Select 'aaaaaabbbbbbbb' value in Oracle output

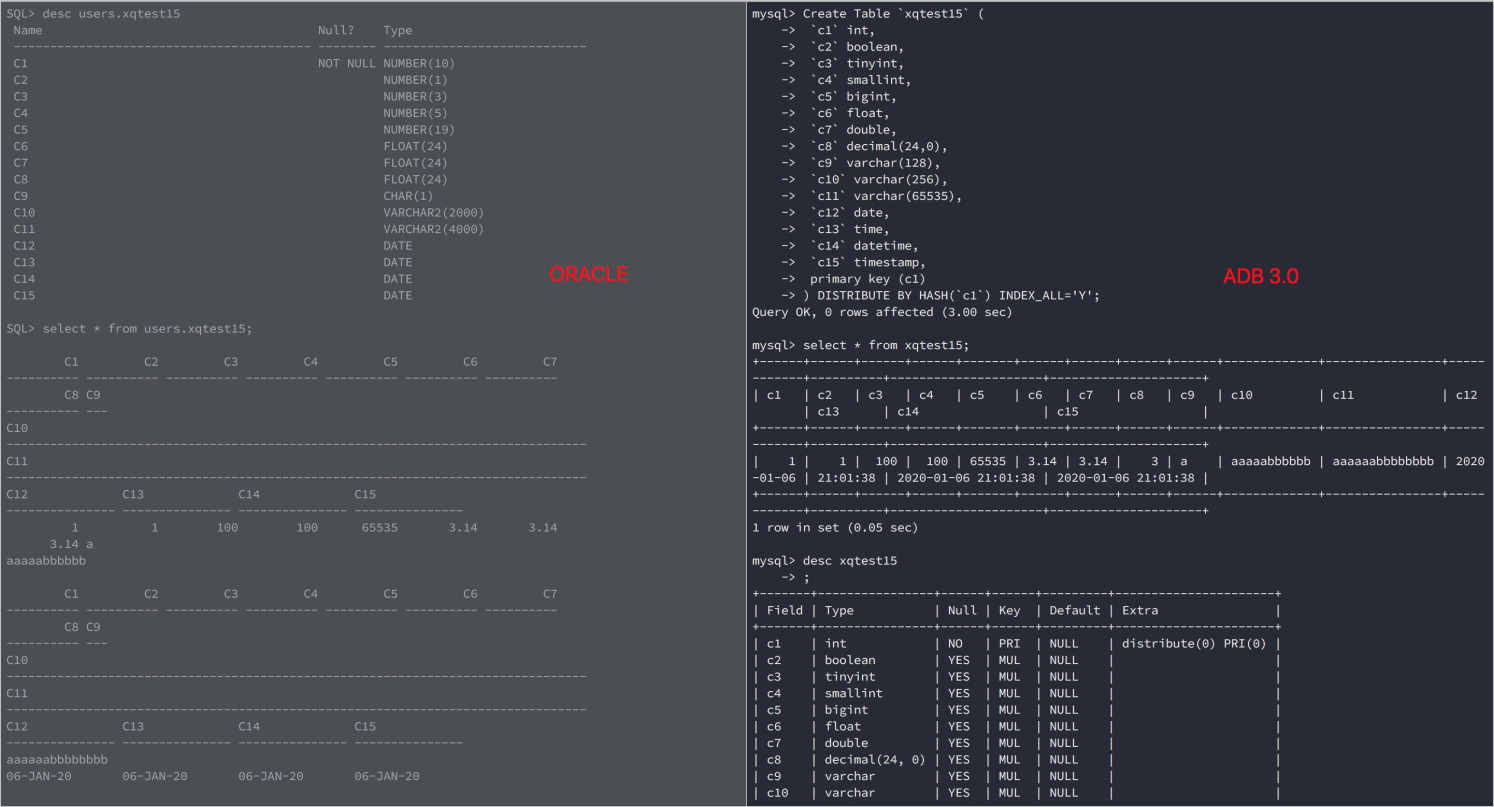pyautogui.click(x=57, y=760)
